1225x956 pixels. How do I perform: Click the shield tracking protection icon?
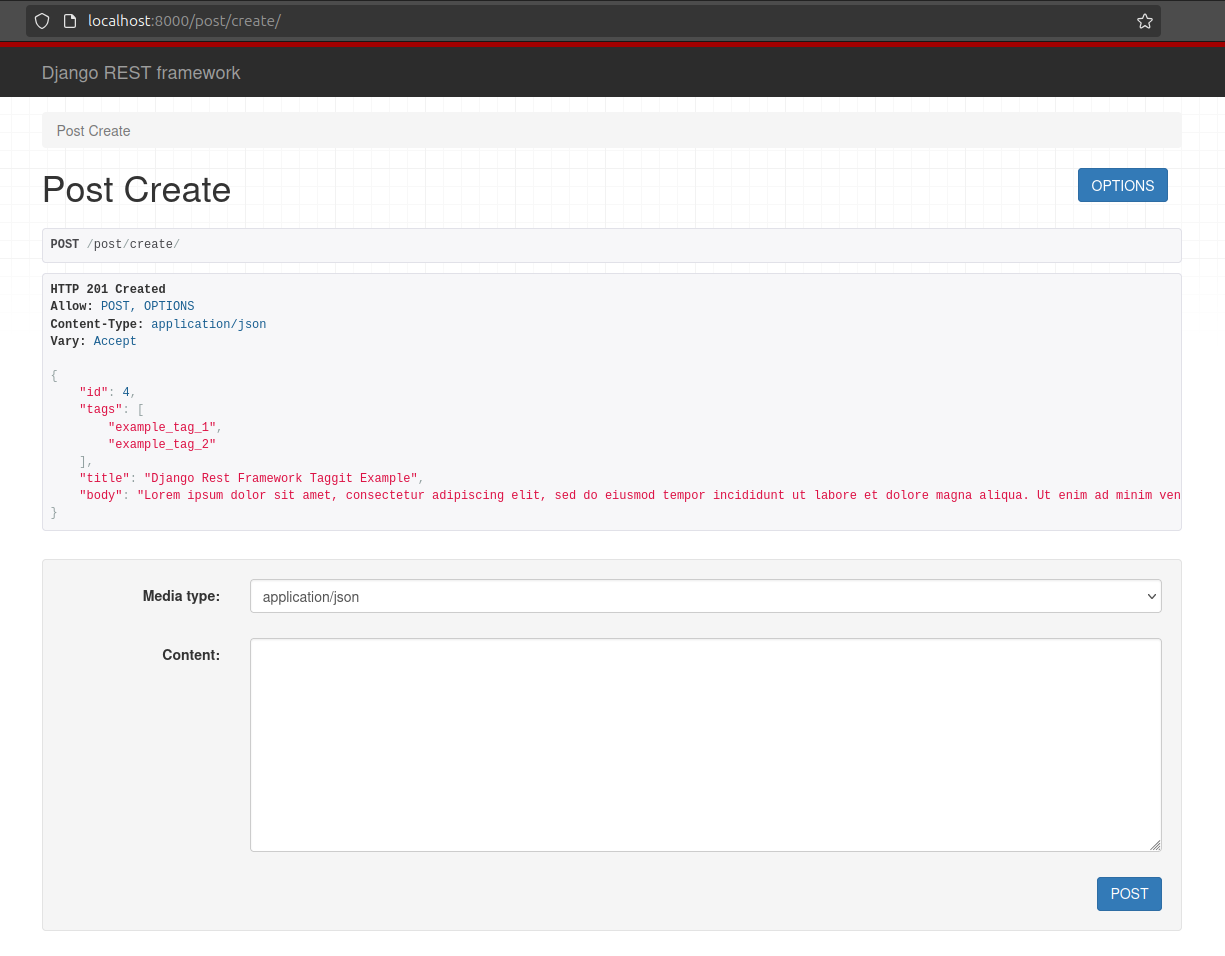42,21
